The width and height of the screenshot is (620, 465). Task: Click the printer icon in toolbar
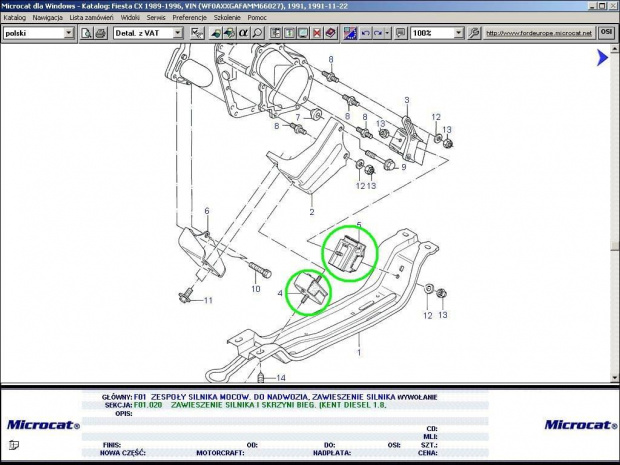[100, 33]
